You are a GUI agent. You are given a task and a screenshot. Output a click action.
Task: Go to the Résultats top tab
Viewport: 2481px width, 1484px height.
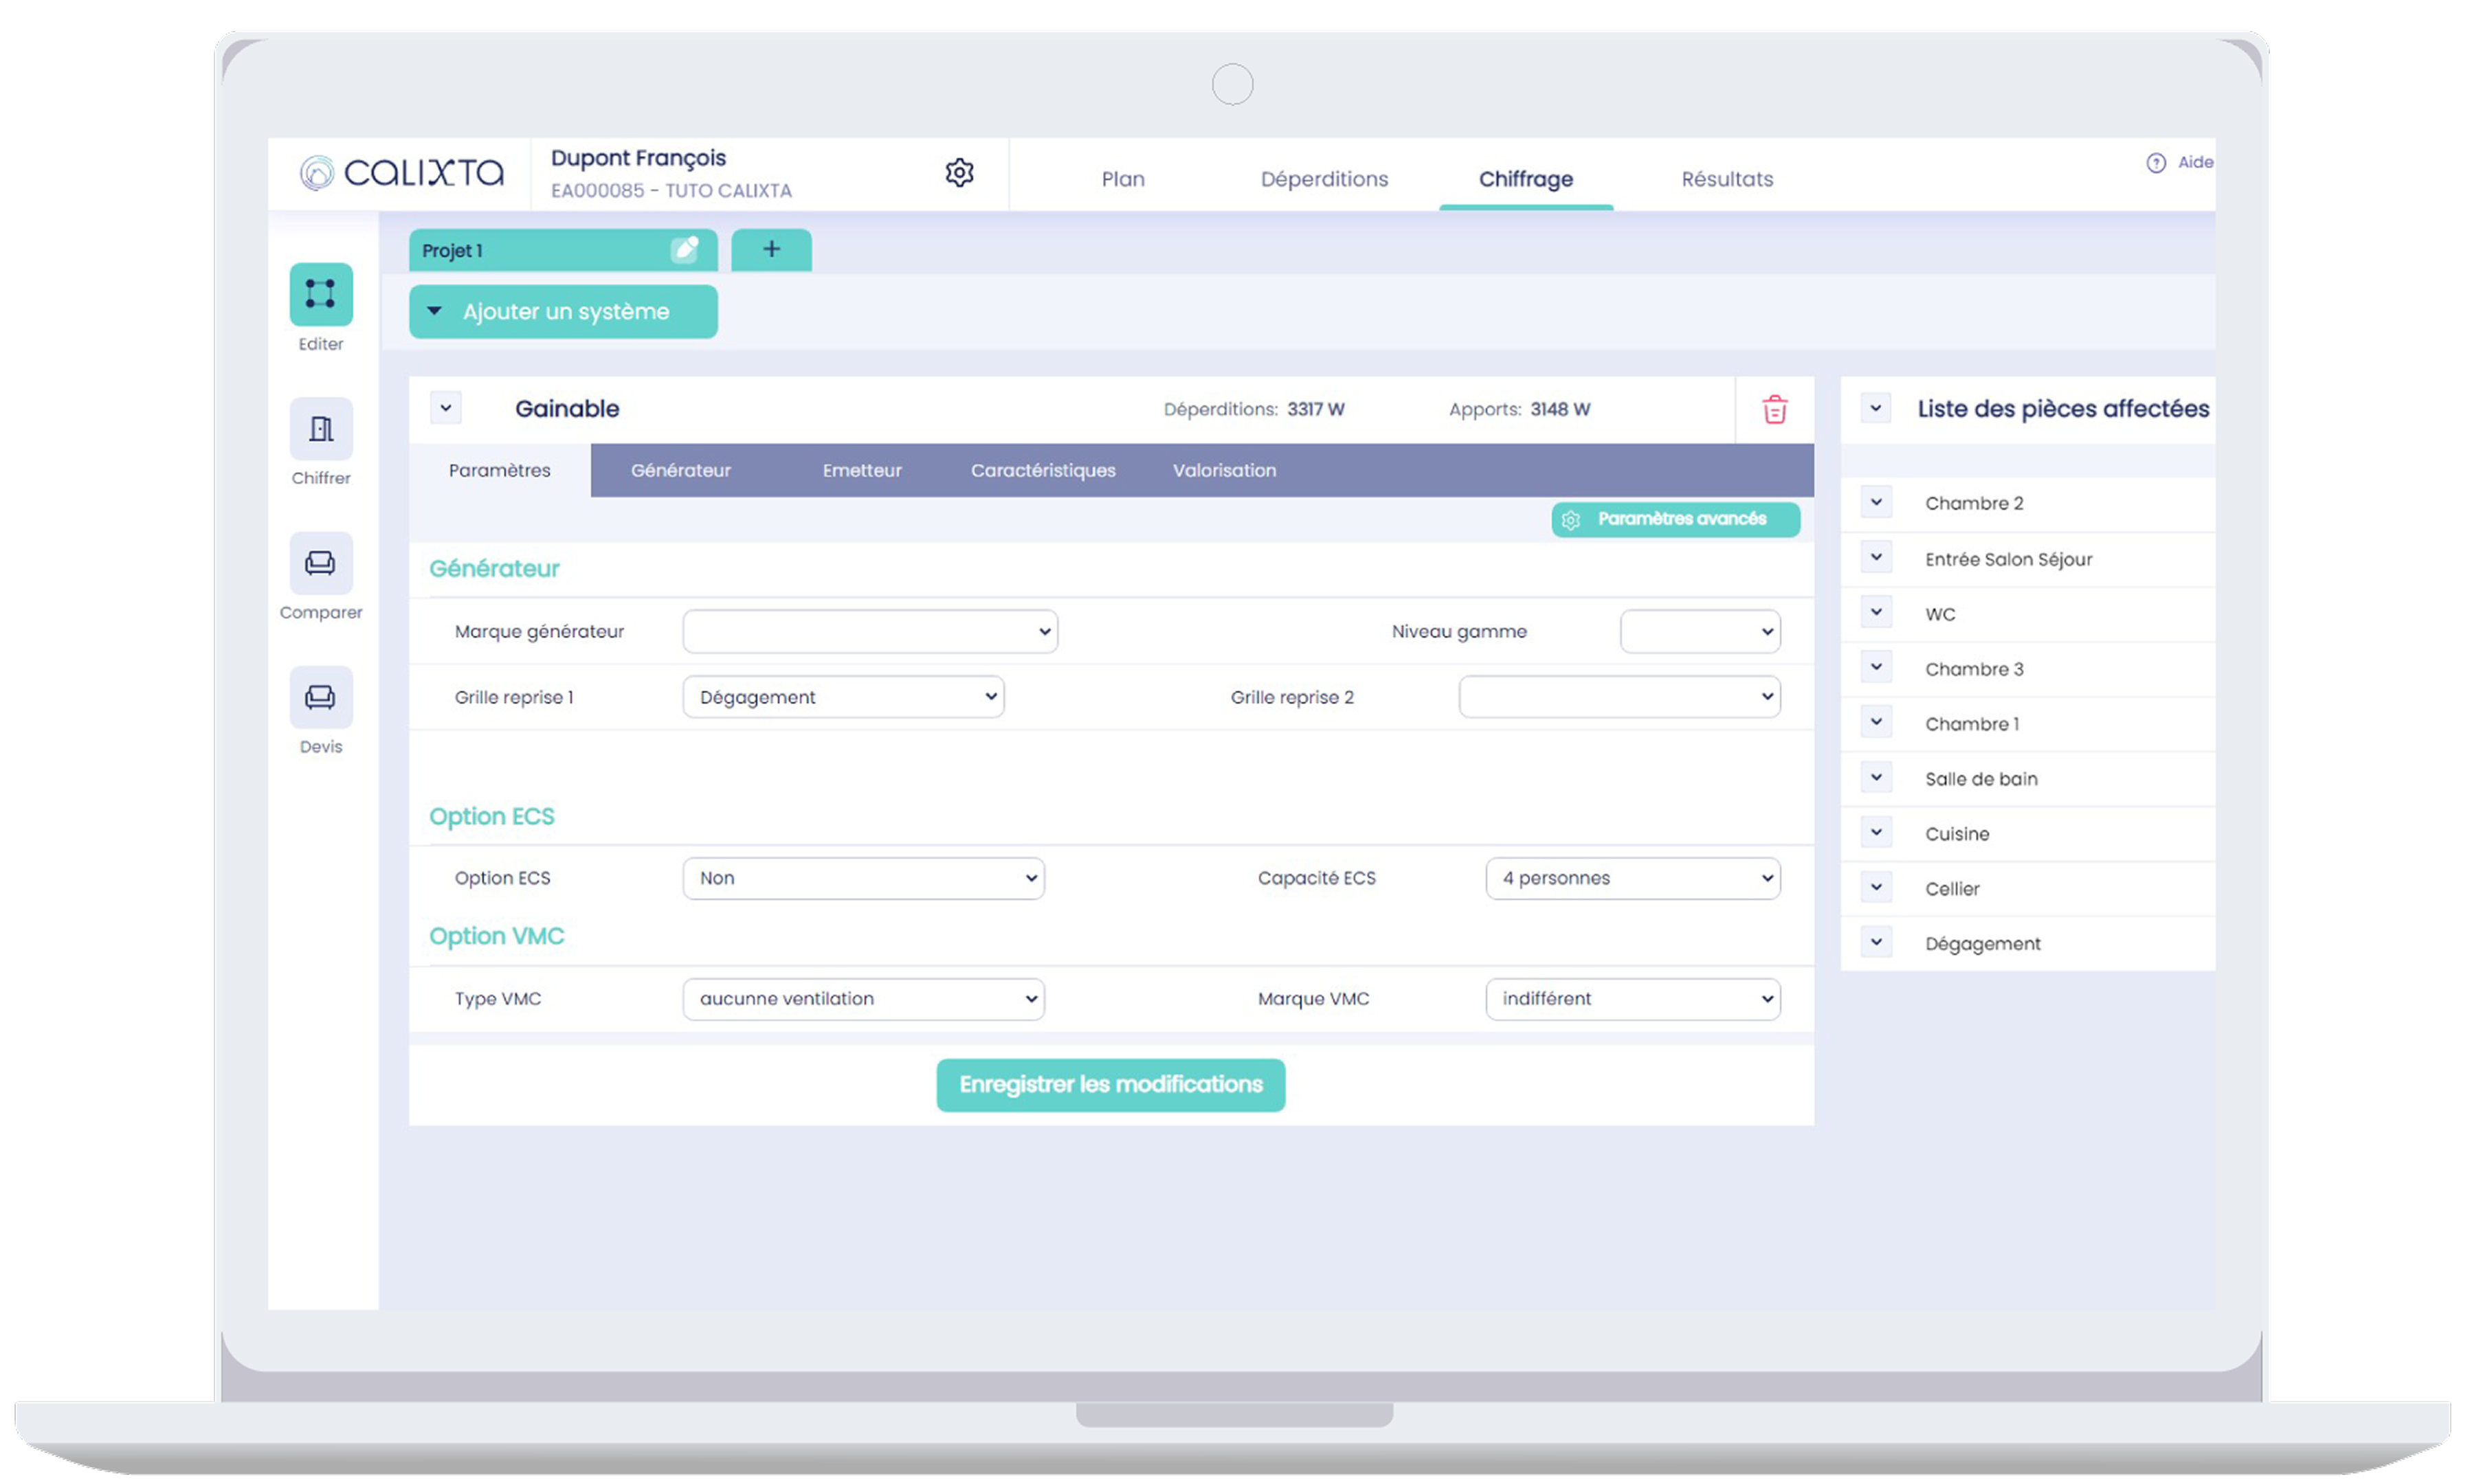pyautogui.click(x=1726, y=179)
